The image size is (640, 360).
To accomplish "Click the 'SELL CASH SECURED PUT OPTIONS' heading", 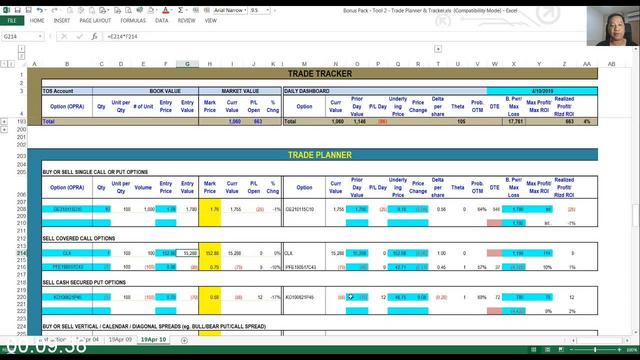I will [84, 282].
